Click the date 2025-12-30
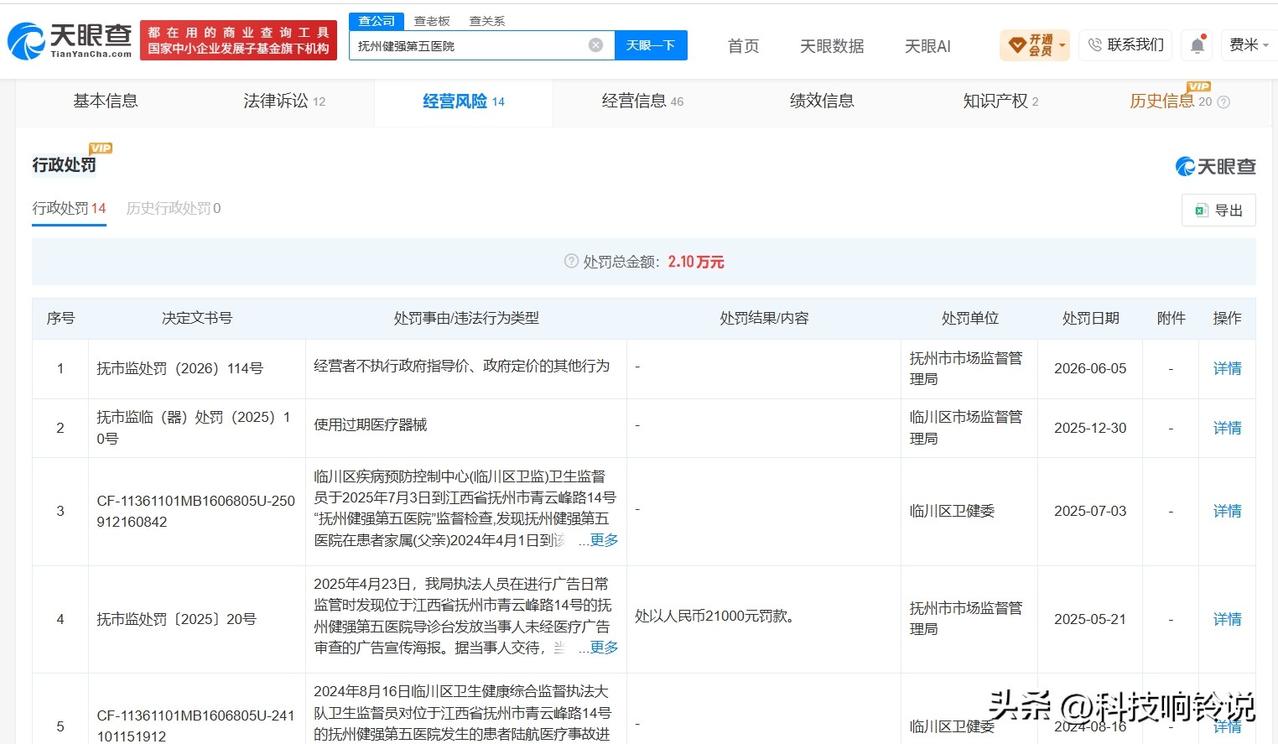This screenshot has width=1278, height=744. coord(1090,428)
